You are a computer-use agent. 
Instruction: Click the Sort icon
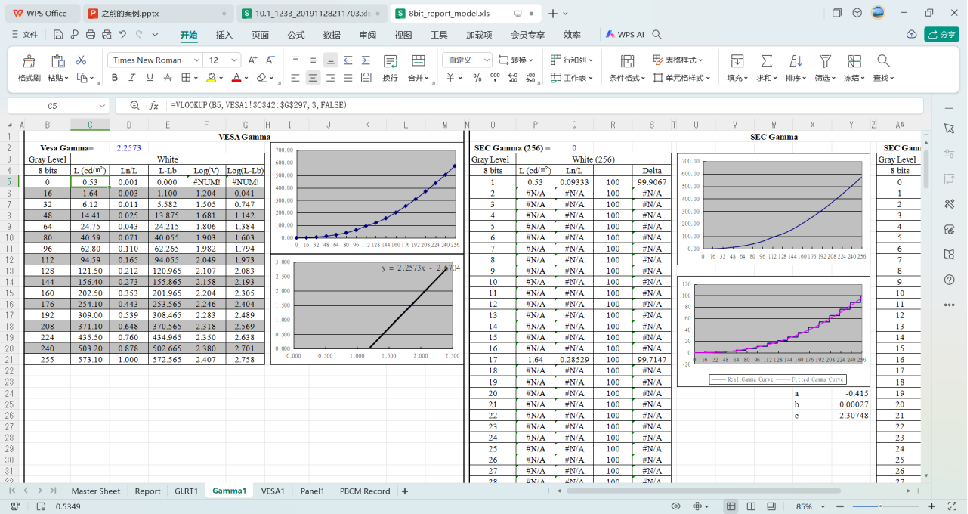[795, 60]
